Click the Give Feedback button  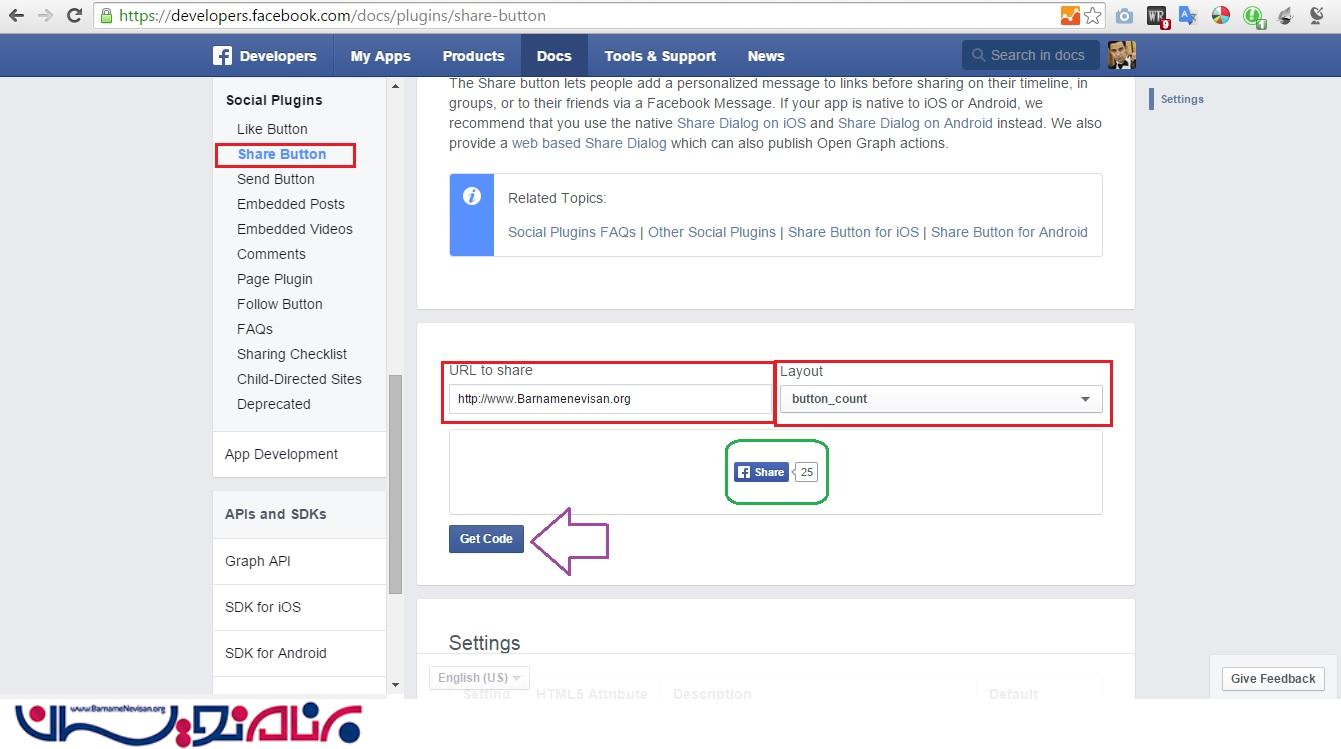point(1272,678)
